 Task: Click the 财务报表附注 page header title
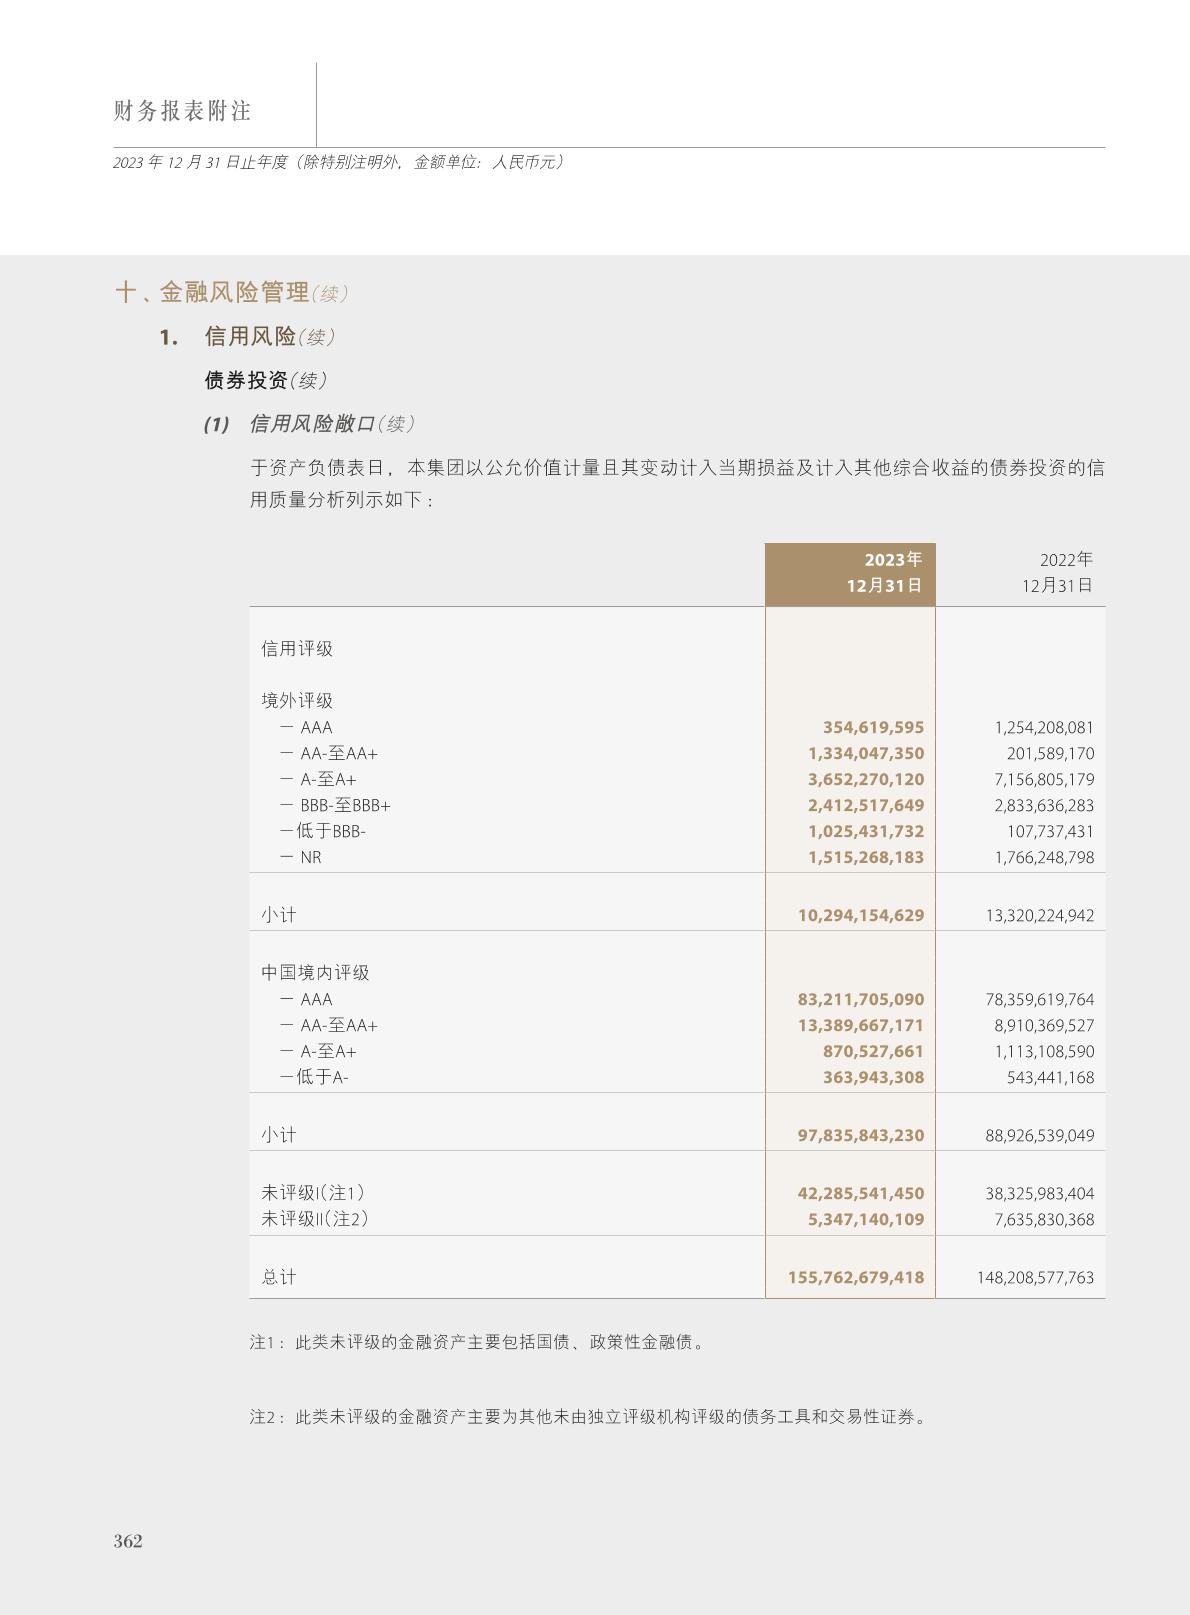tap(182, 111)
